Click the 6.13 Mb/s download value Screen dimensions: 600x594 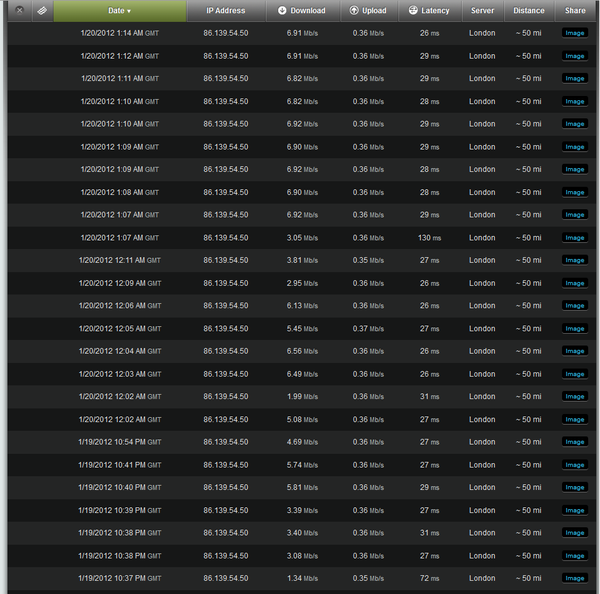tap(302, 305)
